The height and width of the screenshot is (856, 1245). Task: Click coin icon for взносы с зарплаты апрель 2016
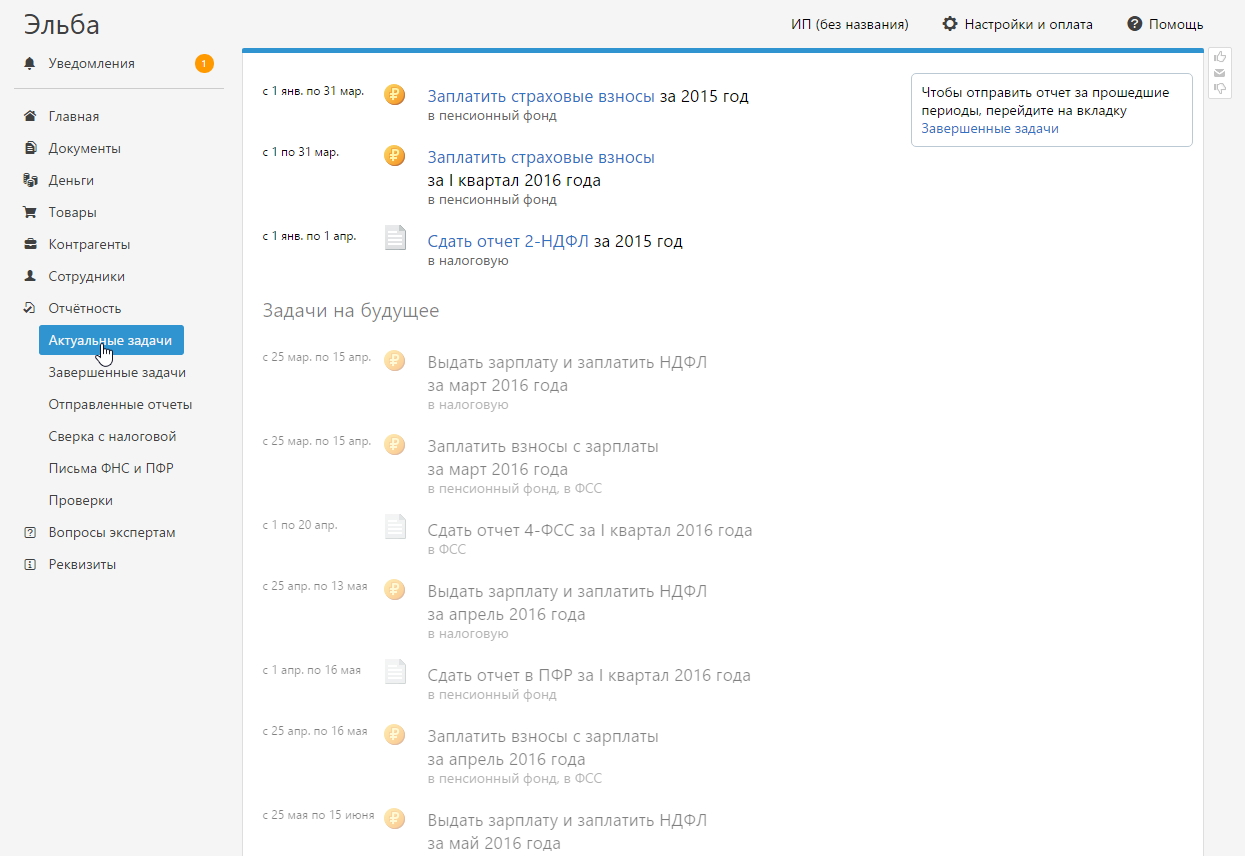click(x=395, y=735)
